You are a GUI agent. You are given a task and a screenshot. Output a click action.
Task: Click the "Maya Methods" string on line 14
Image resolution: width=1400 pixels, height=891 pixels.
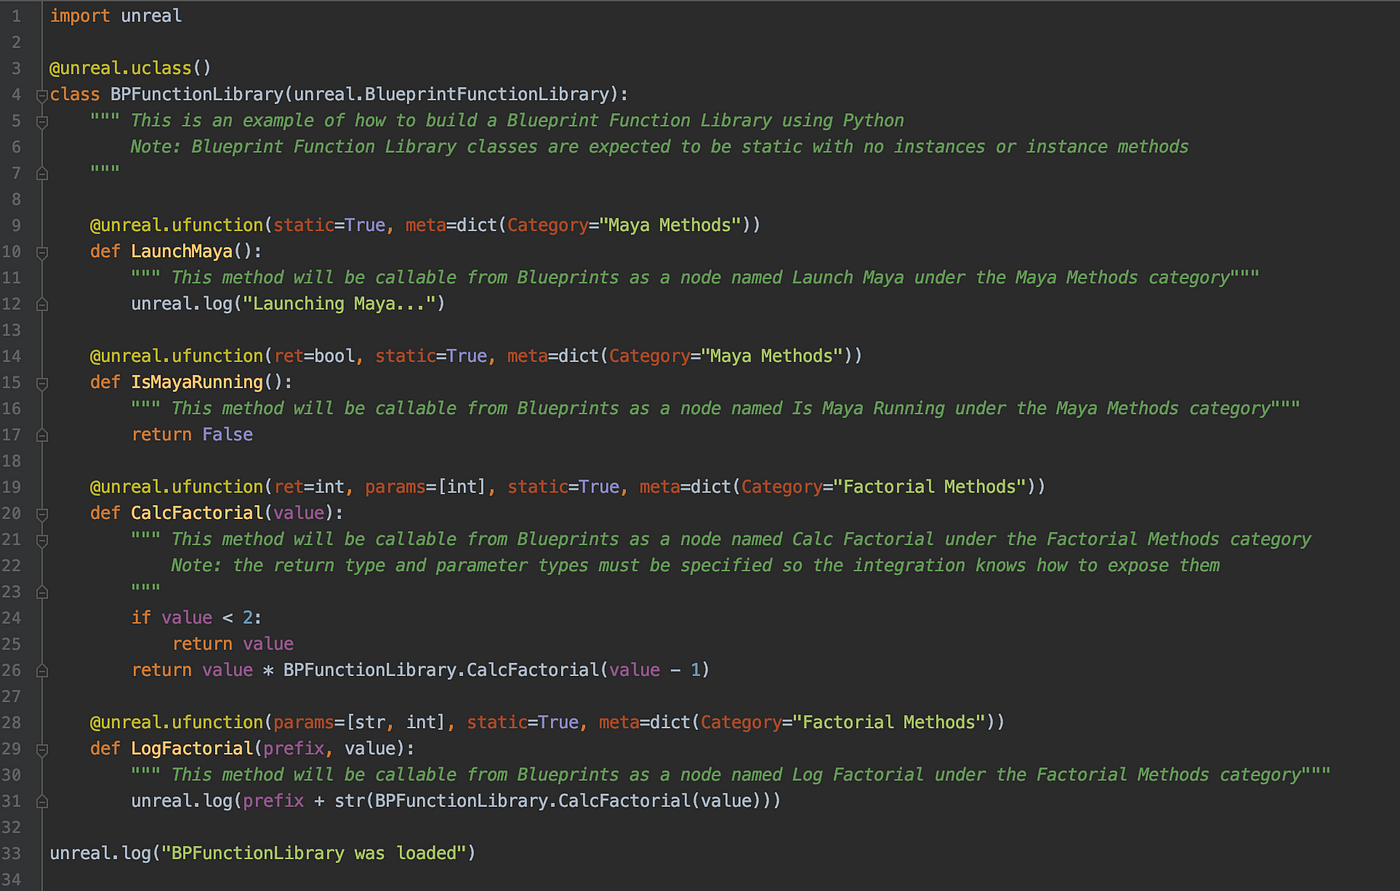(772, 356)
